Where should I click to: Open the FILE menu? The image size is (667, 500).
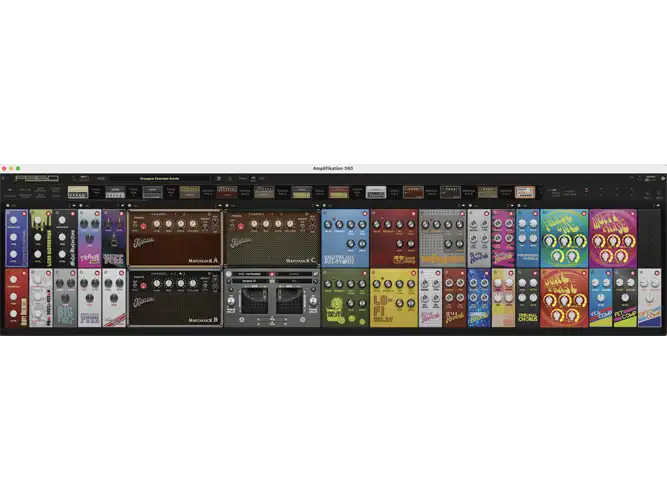pyautogui.click(x=100, y=179)
